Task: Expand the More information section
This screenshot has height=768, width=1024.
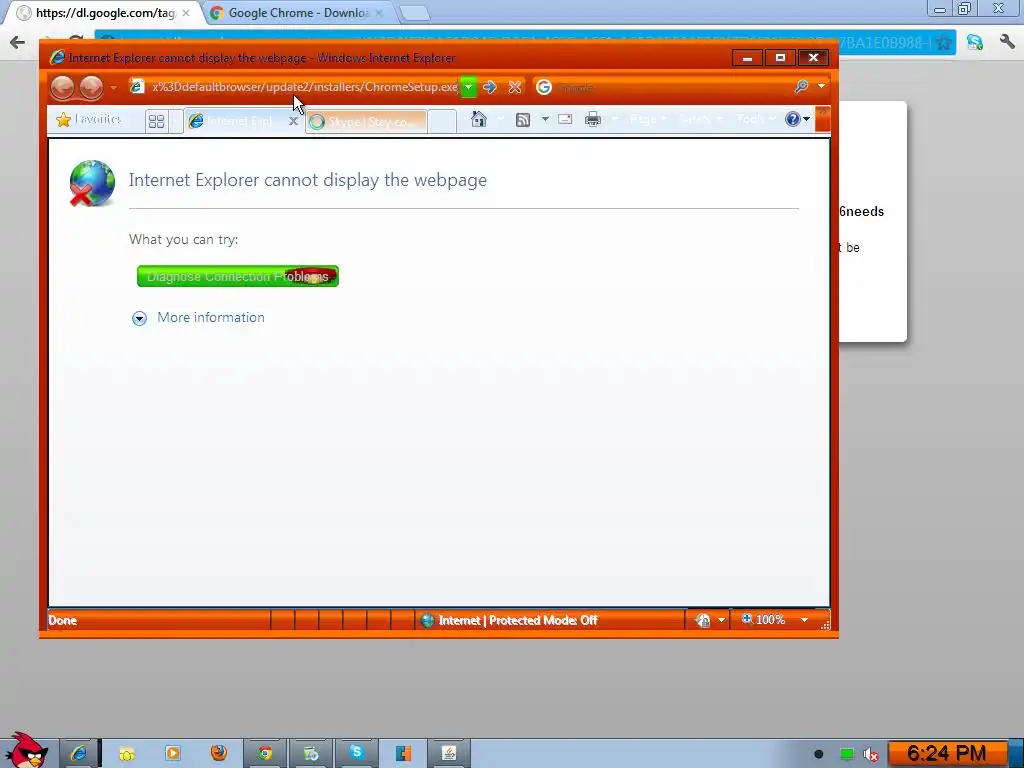Action: (139, 318)
